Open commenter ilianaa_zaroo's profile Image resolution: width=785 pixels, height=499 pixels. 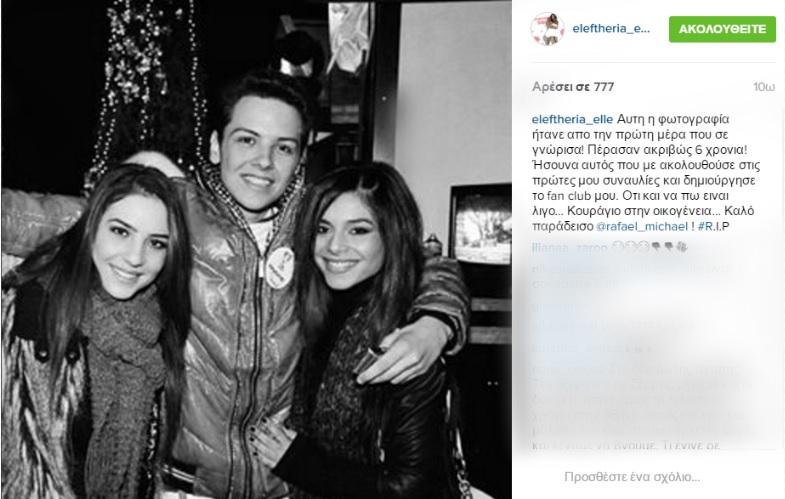click(x=569, y=248)
